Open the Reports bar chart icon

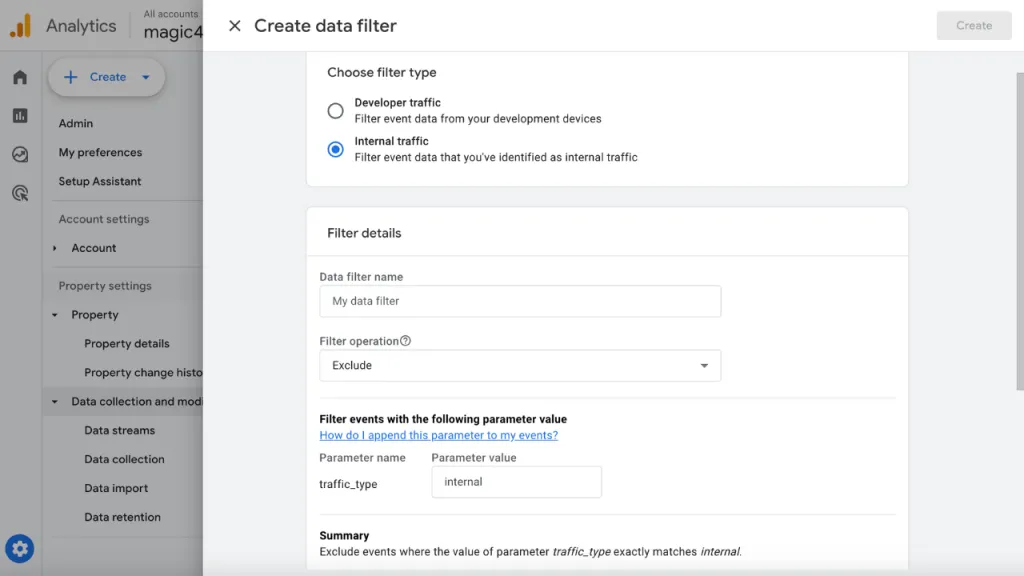pyautogui.click(x=20, y=116)
